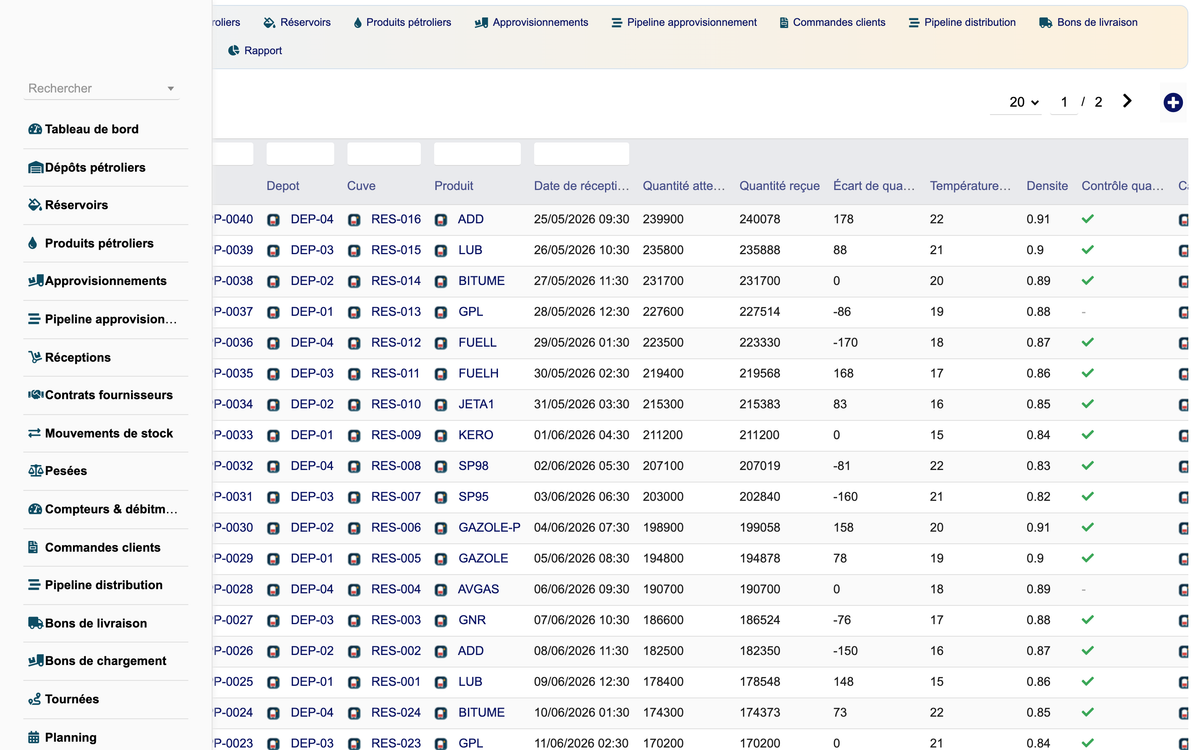Open the RES-011 tank link
Screen dimensions: 1200x750
pos(396,374)
